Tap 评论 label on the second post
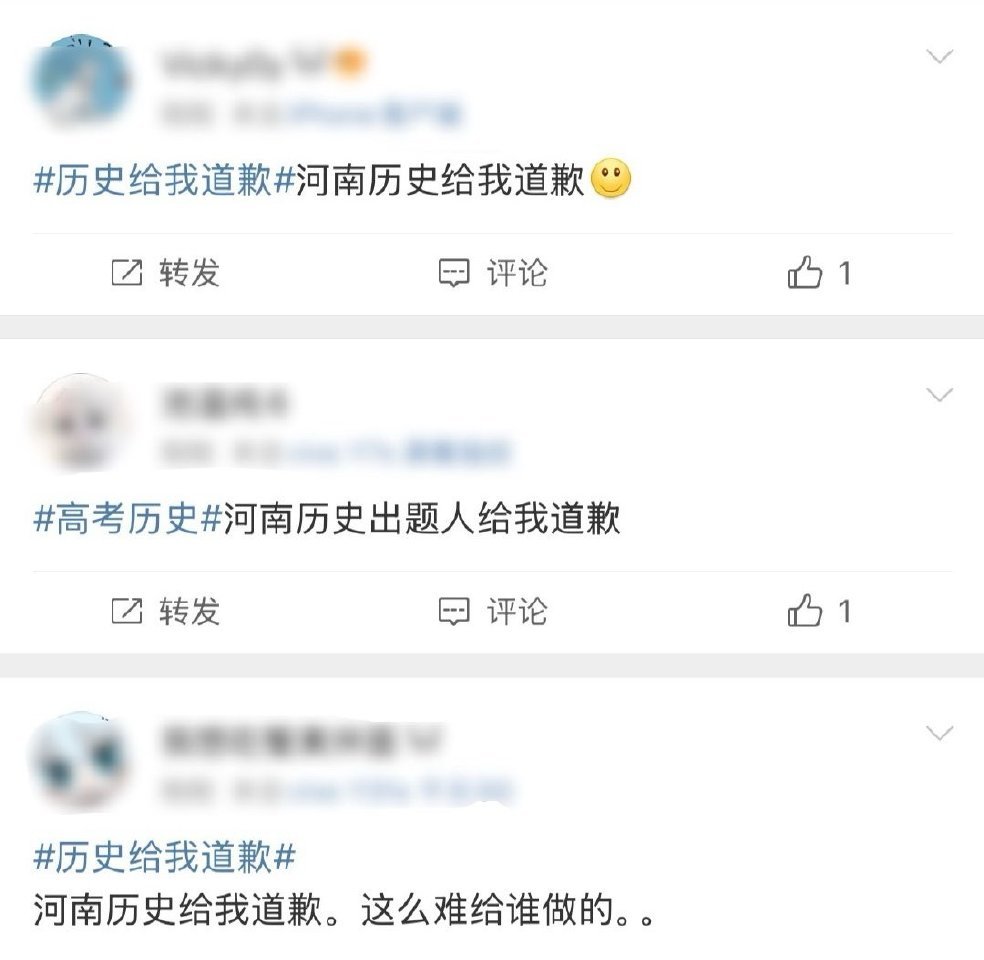This screenshot has width=984, height=960. (517, 611)
